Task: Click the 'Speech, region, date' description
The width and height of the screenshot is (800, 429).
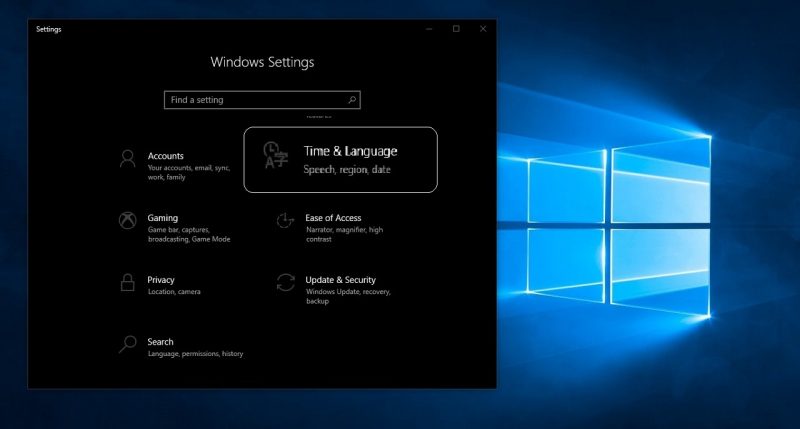Action: 347,170
